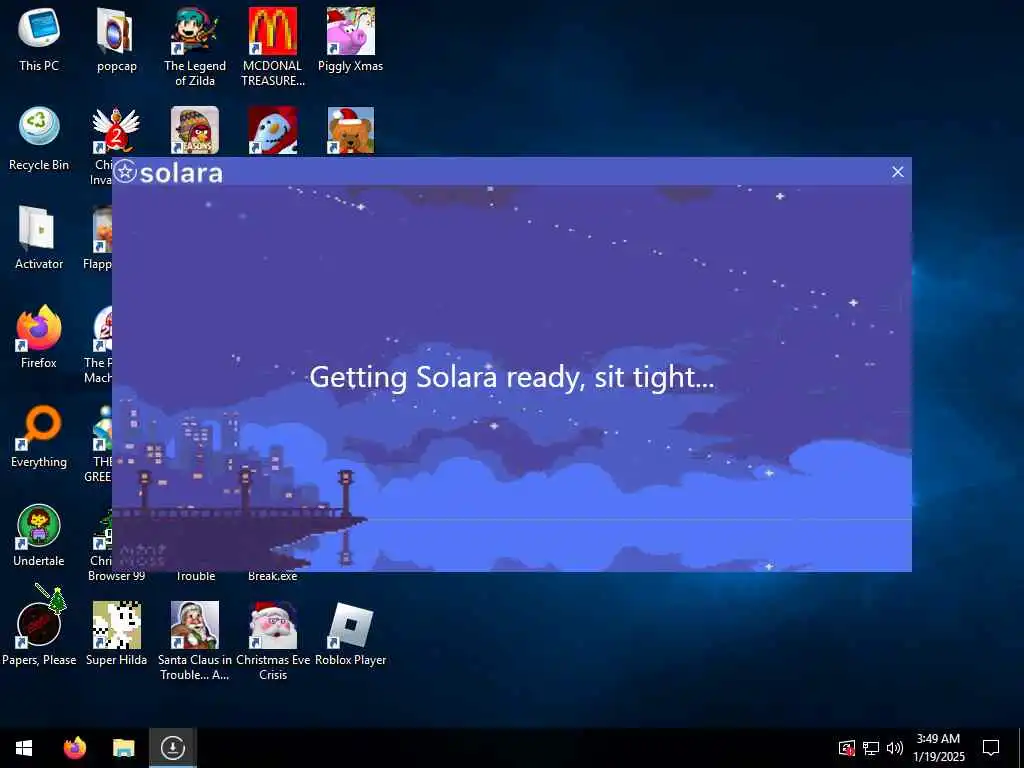This screenshot has height=768, width=1024.
Task: Open the popcap folder icon
Action: pyautogui.click(x=116, y=39)
